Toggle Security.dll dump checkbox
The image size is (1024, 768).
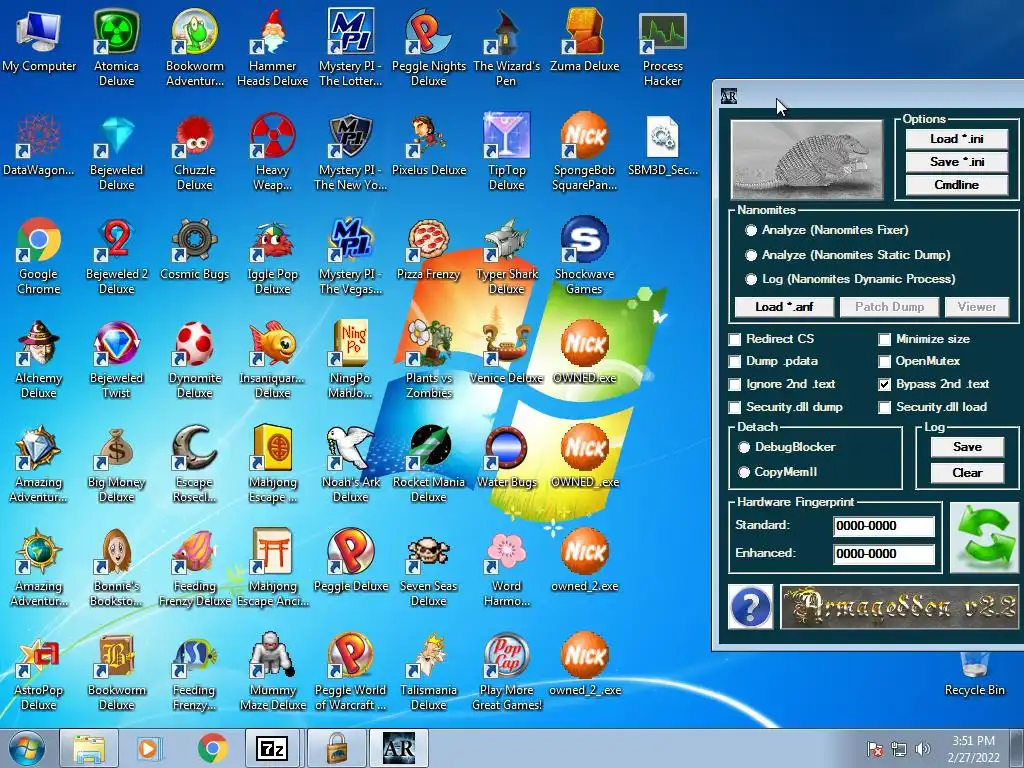735,408
